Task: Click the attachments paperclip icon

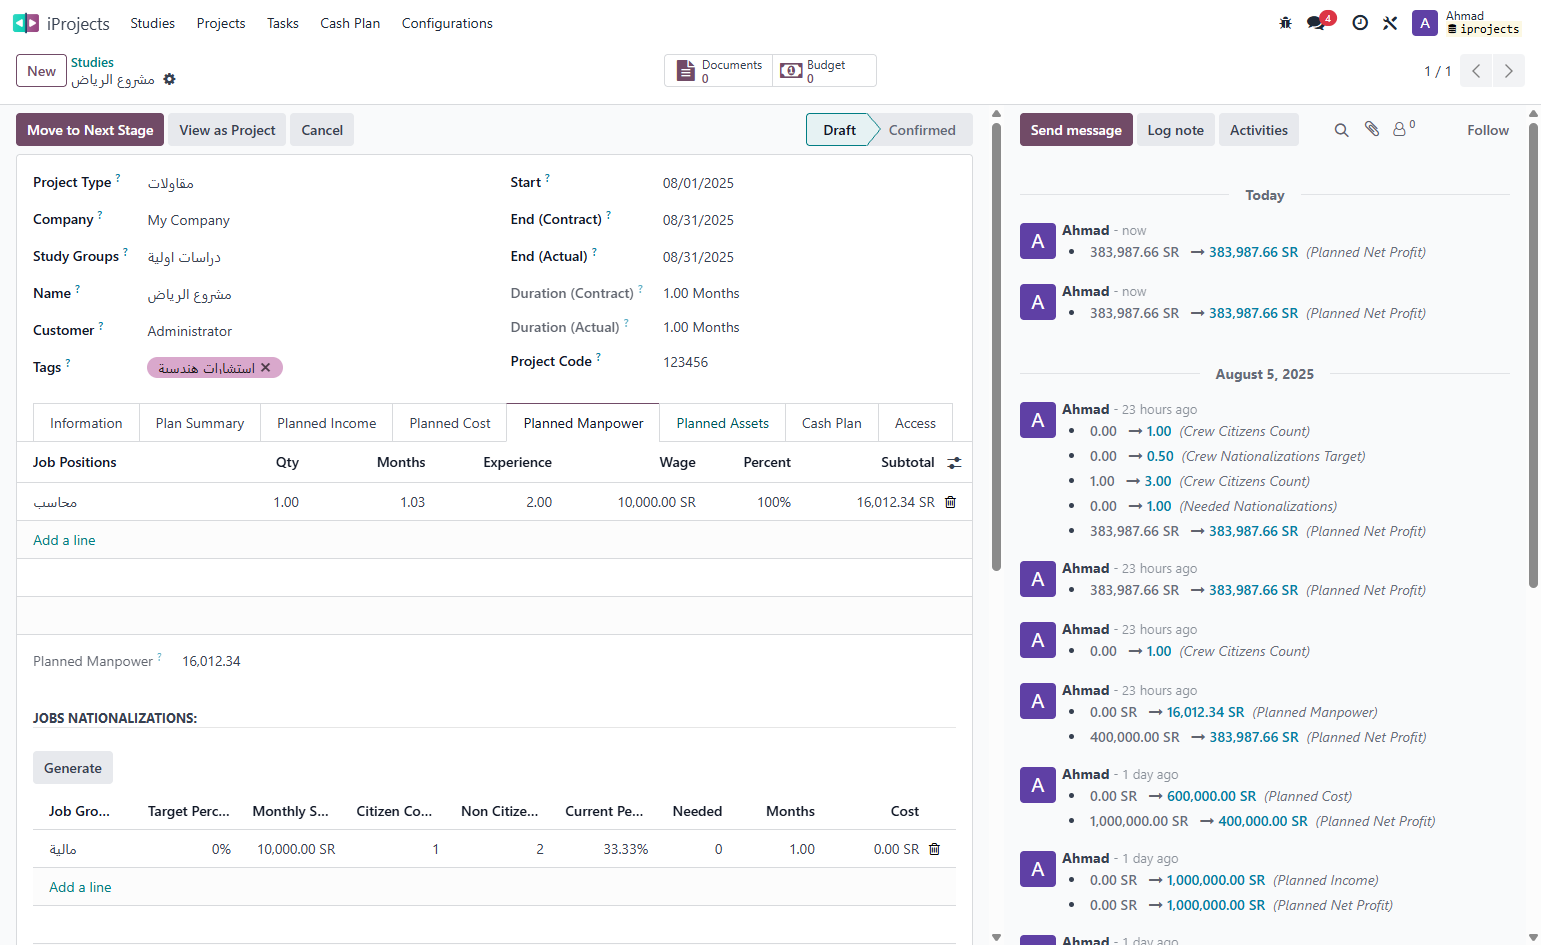Action: click(x=1372, y=130)
